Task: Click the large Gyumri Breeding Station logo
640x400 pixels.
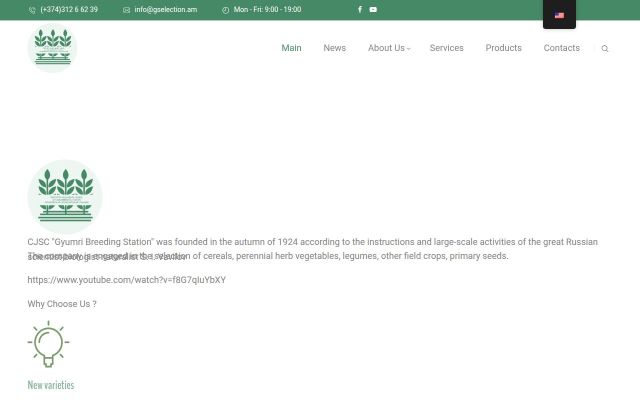Action: (65, 197)
